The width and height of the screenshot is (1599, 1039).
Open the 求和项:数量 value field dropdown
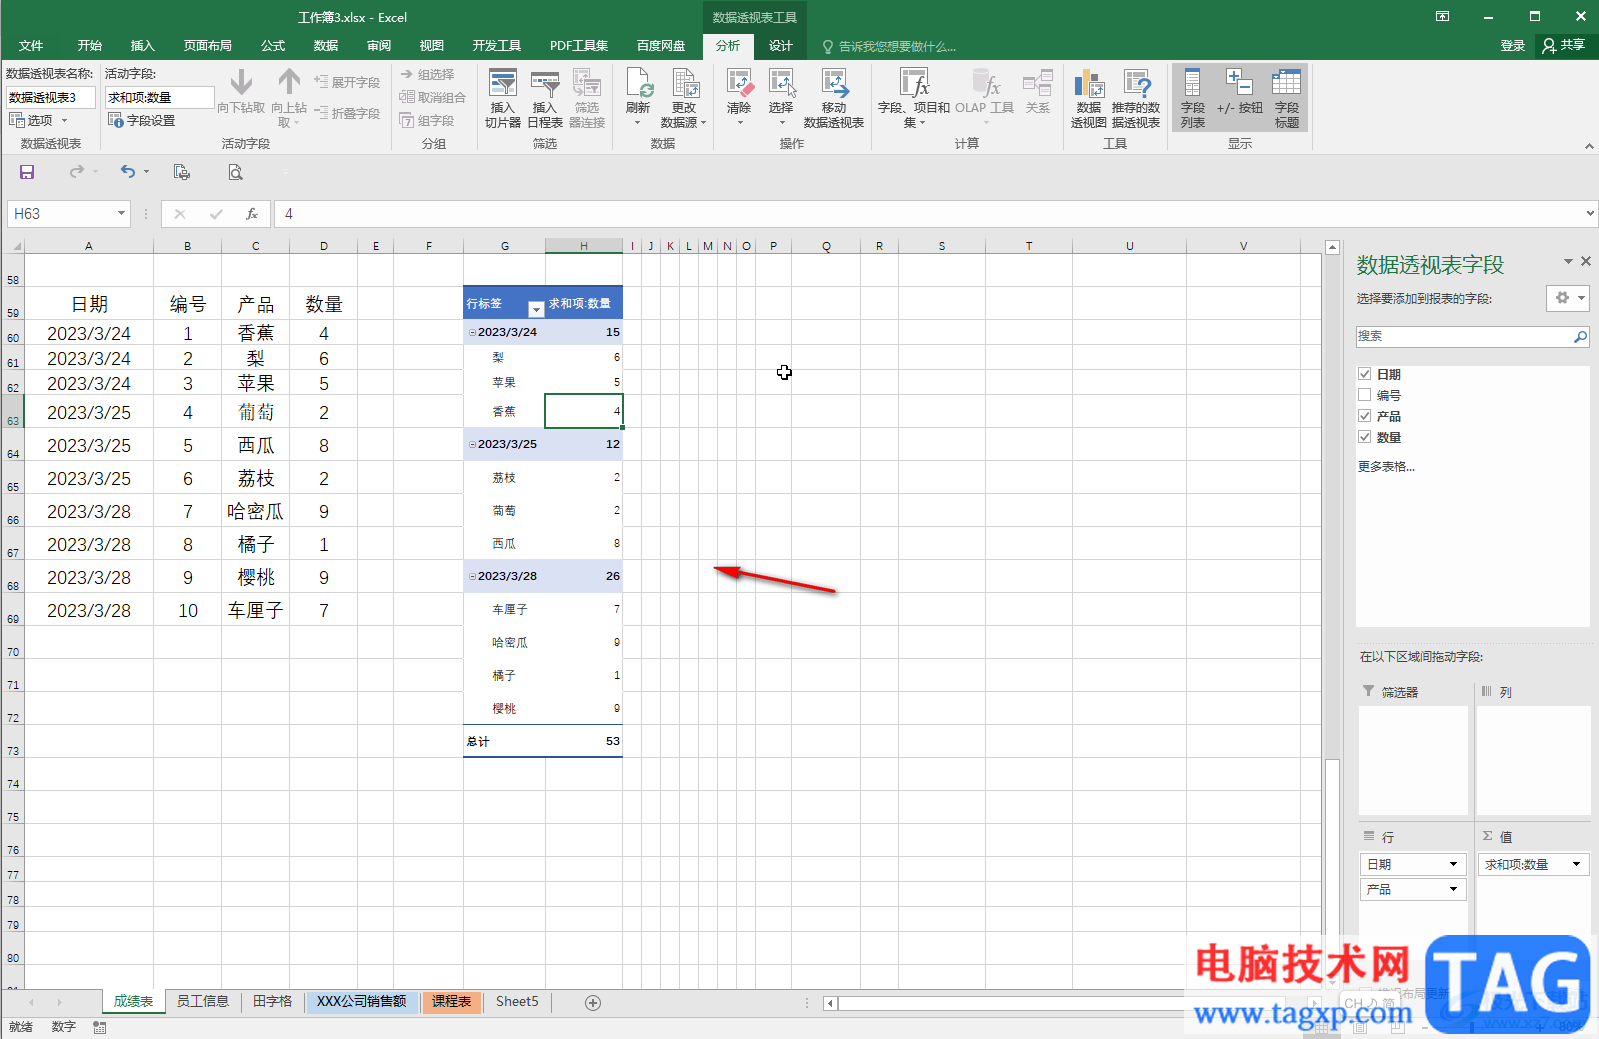click(1577, 864)
